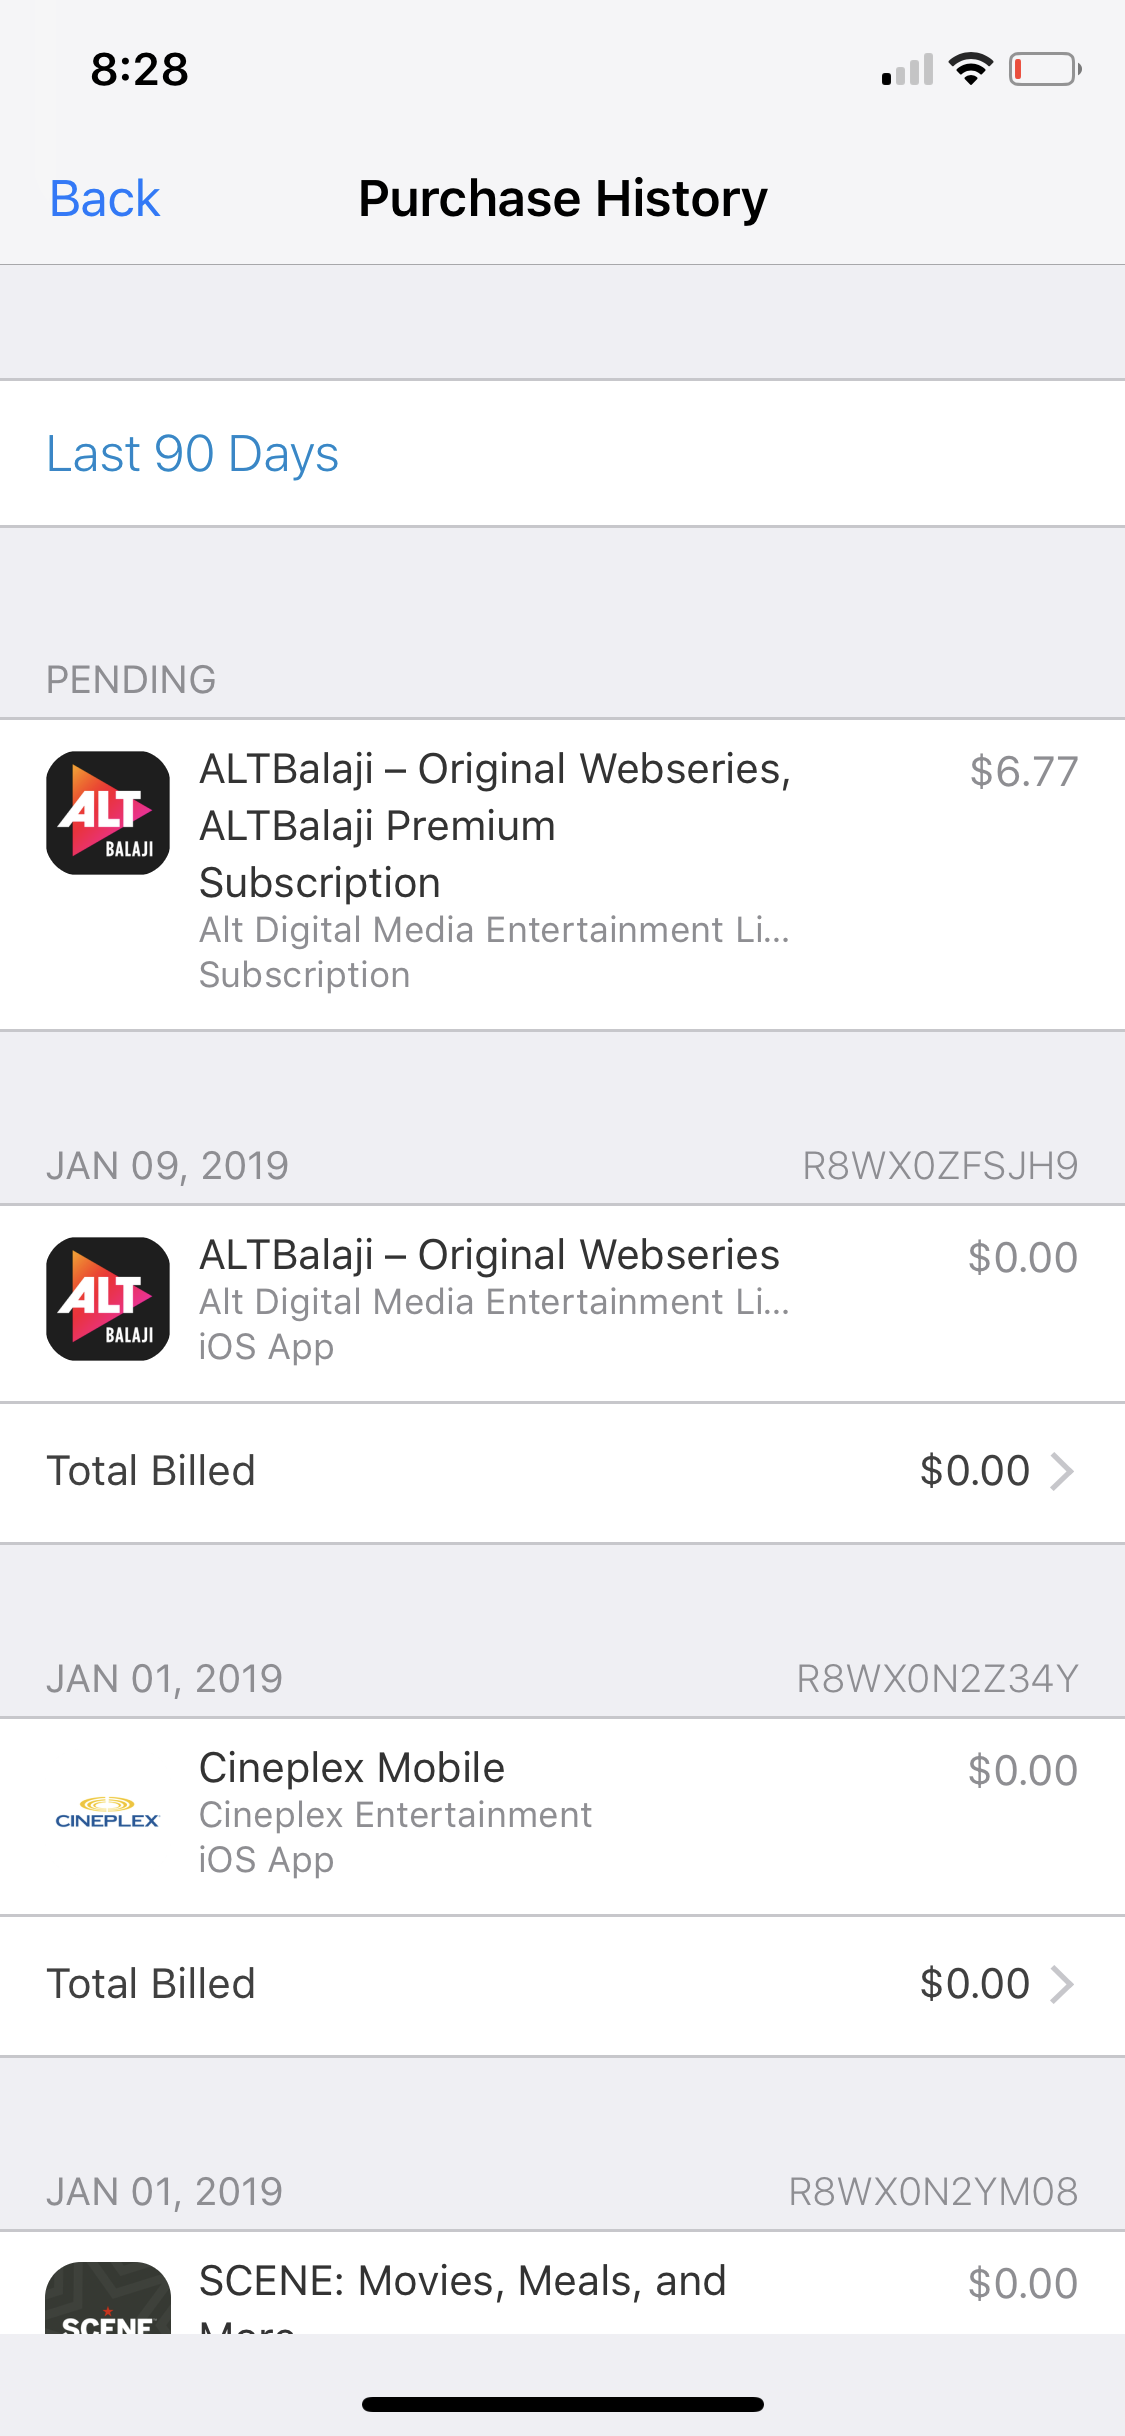Tap the cellular signal bars icon
The height and width of the screenshot is (2436, 1125).
point(908,70)
